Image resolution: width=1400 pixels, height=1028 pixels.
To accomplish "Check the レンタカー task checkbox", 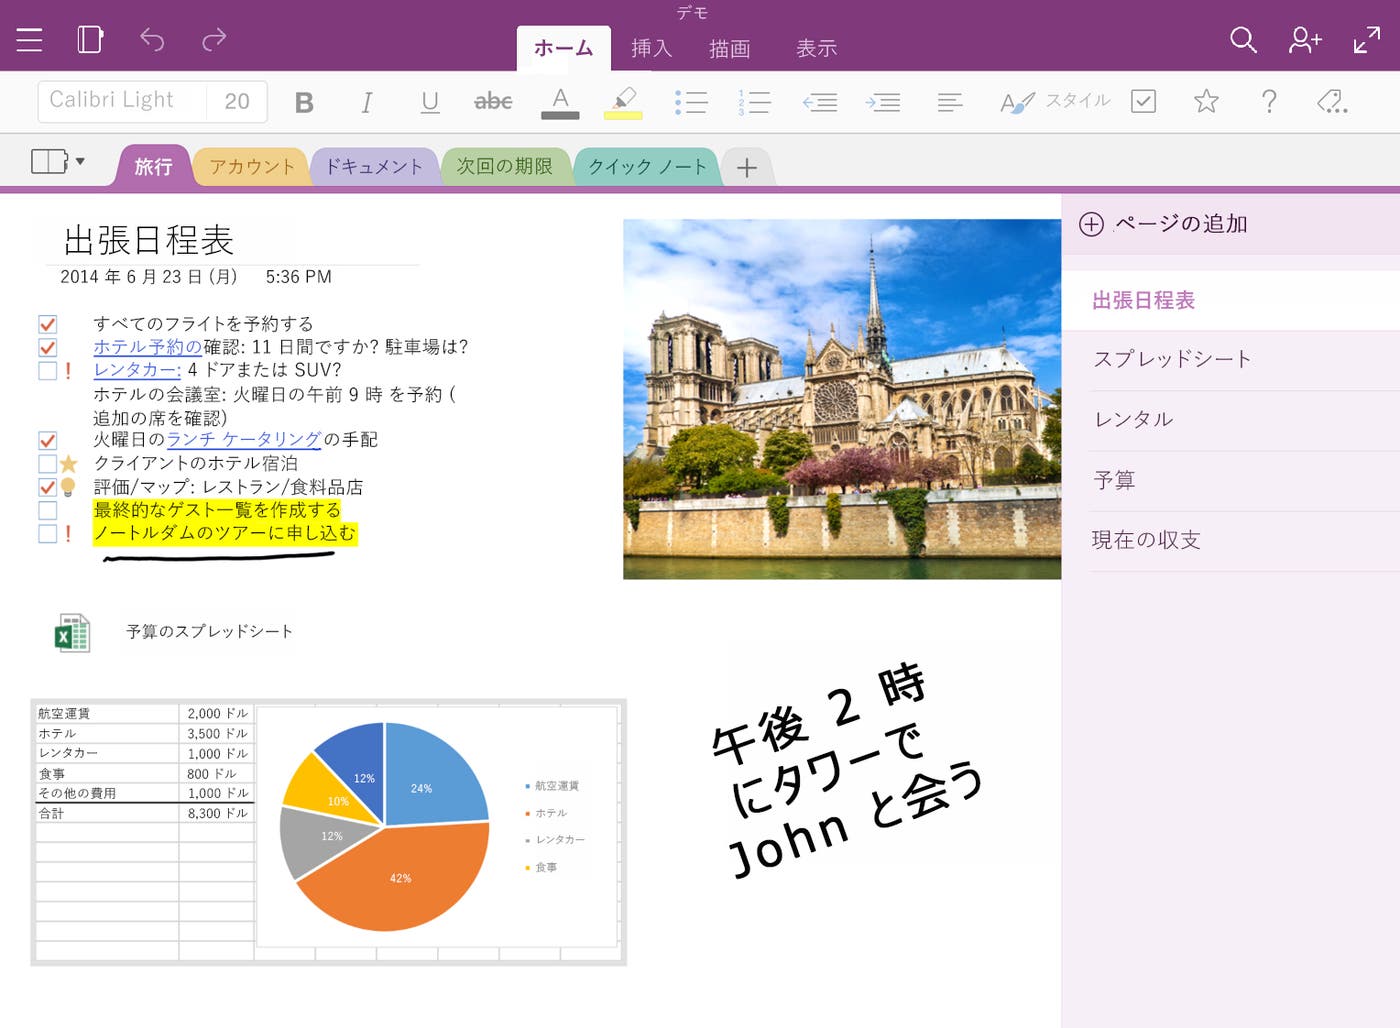I will coord(47,370).
